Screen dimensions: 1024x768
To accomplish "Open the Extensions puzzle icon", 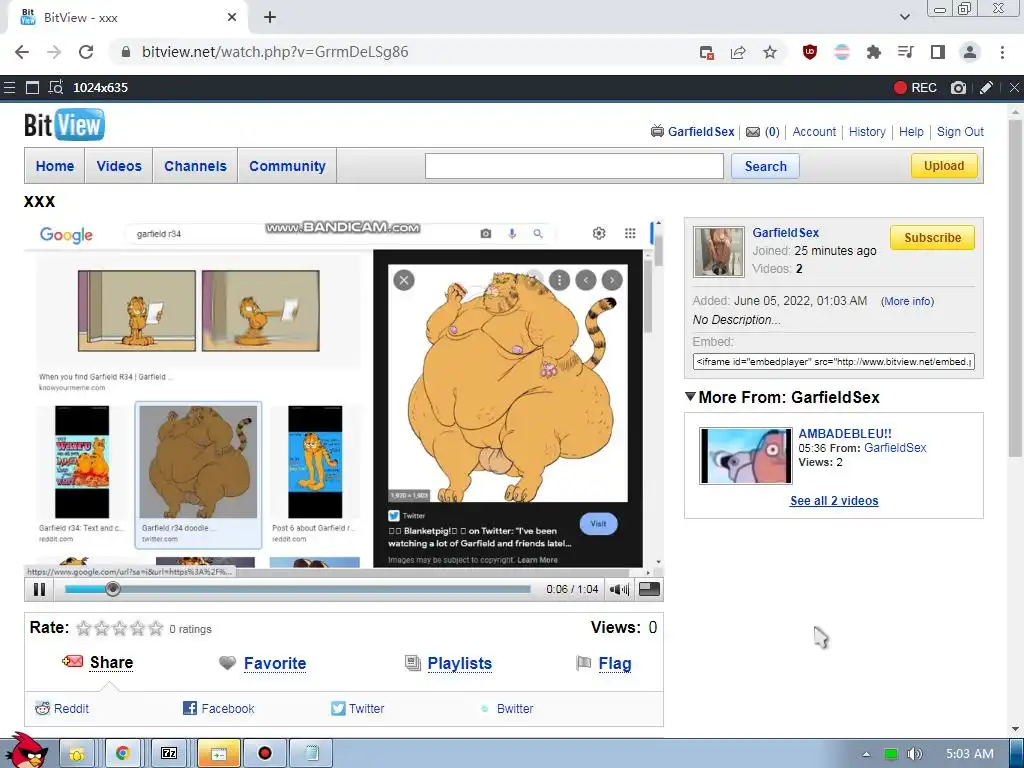I will pos(874,52).
